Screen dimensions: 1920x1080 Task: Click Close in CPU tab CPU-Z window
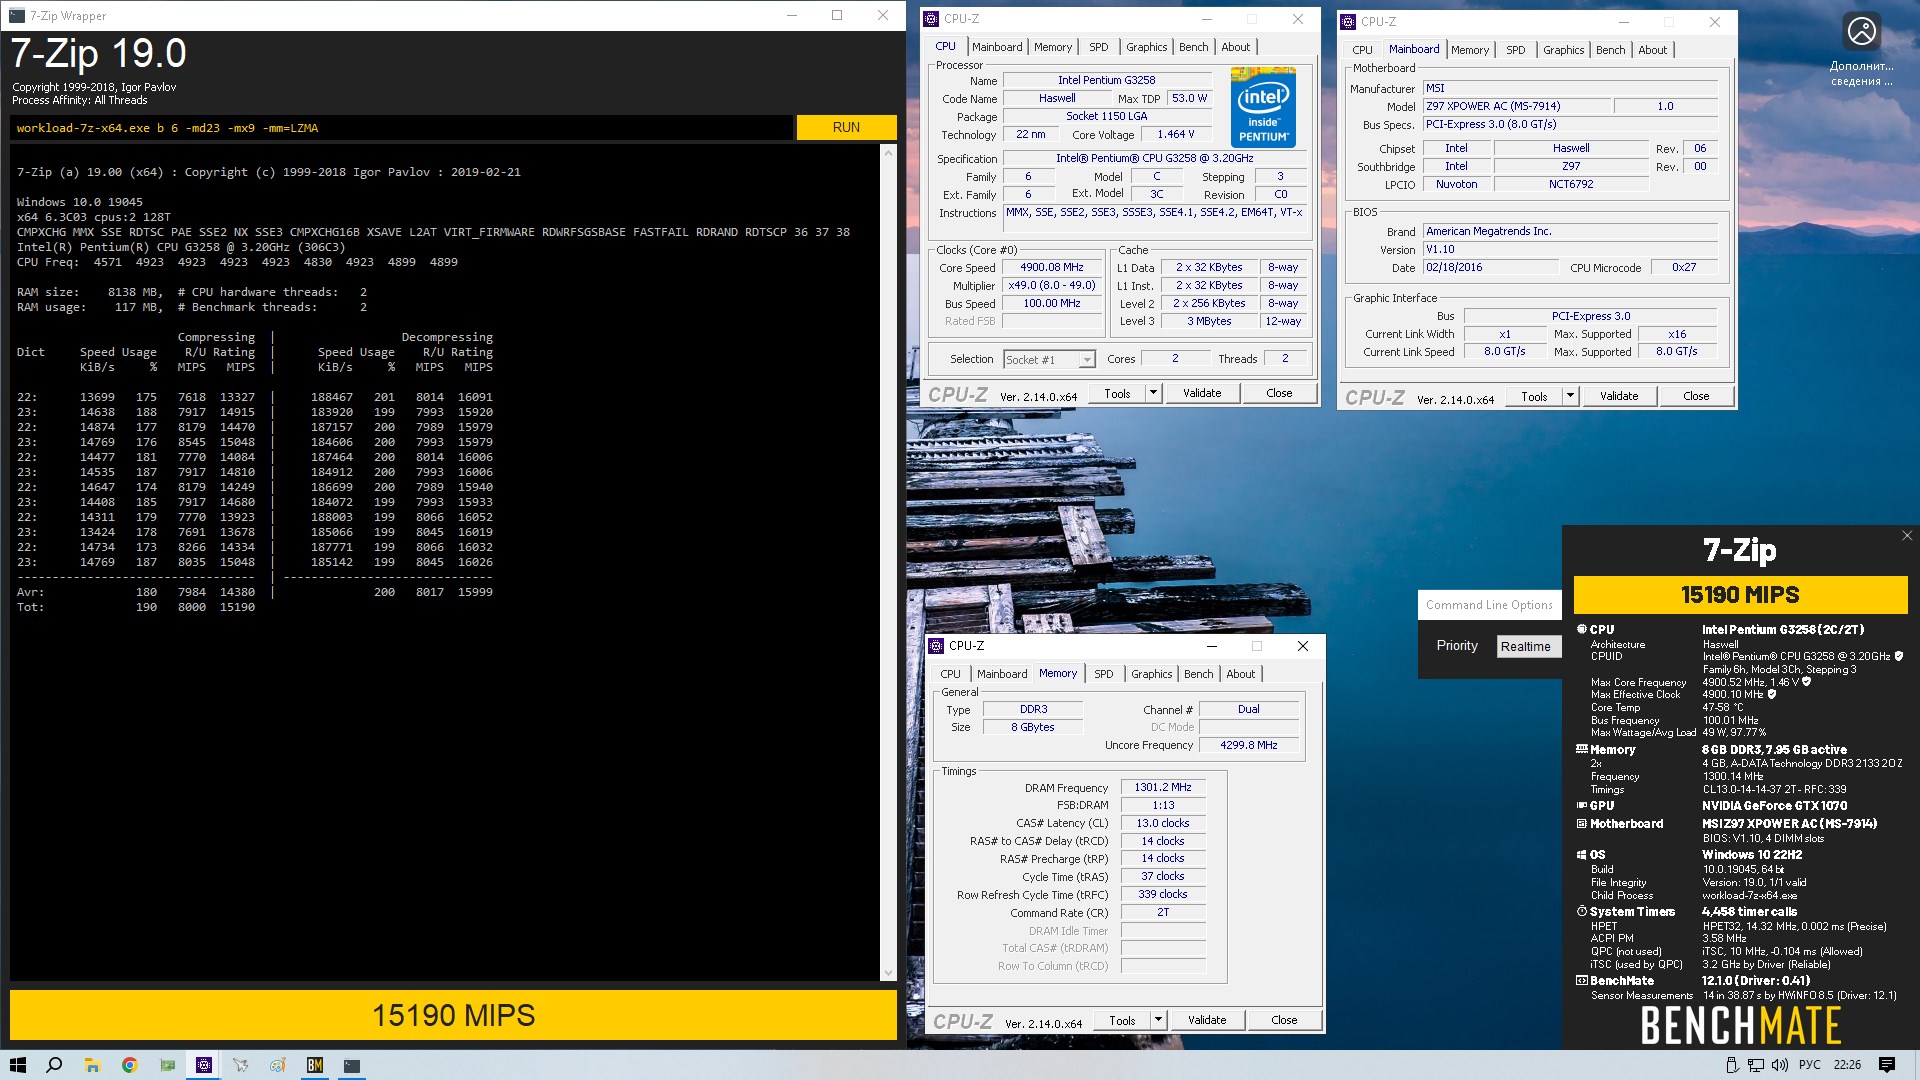coord(1279,393)
